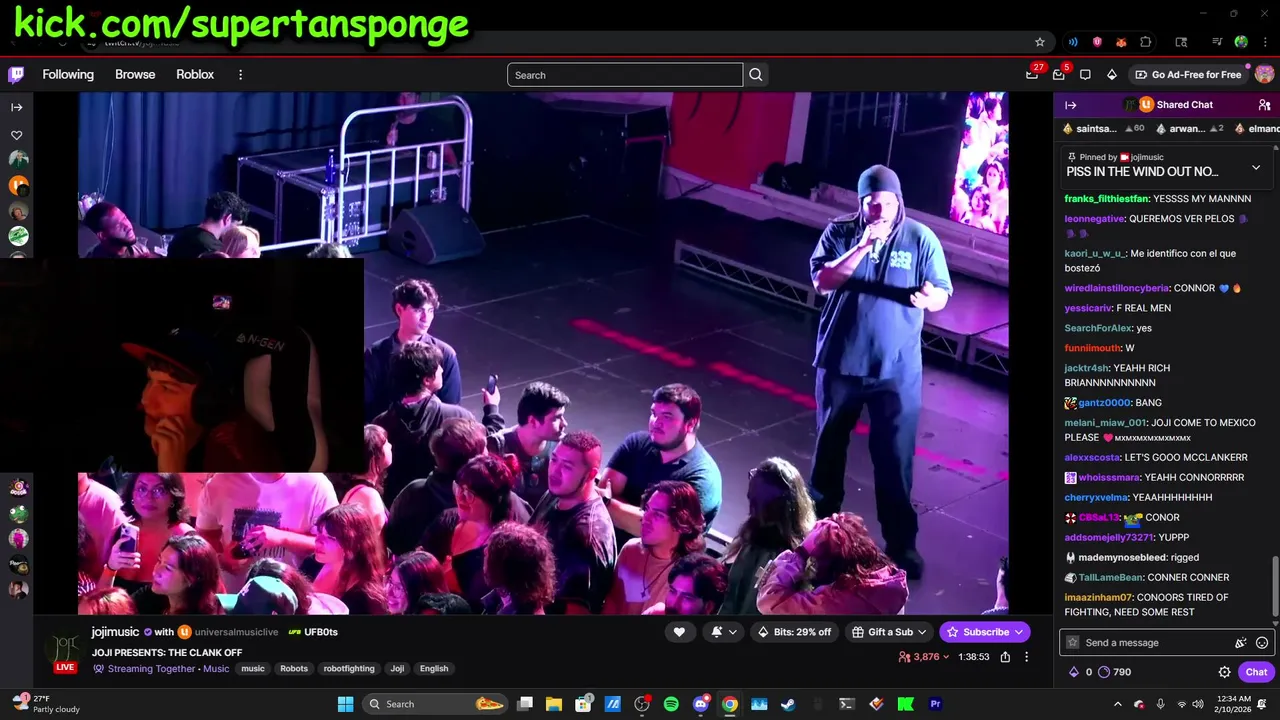Select the English tag
The image size is (1280, 720).
(x=434, y=669)
